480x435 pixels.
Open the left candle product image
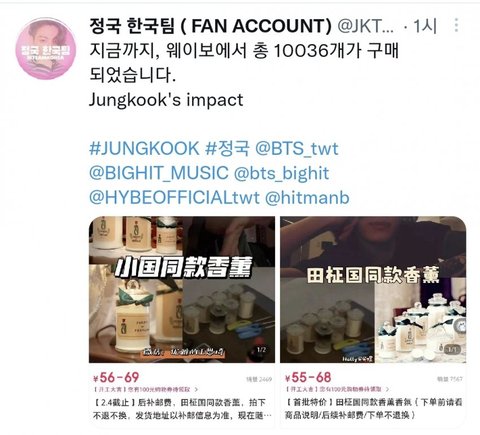click(x=182, y=289)
